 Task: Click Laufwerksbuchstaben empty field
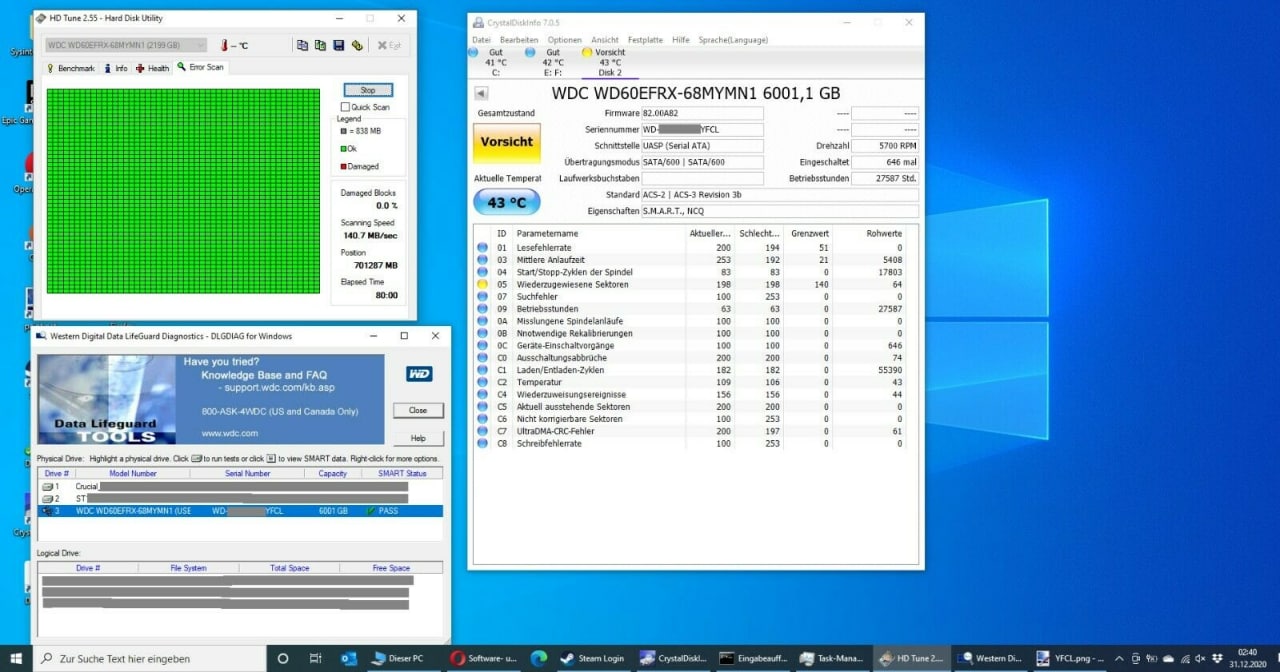[702, 178]
